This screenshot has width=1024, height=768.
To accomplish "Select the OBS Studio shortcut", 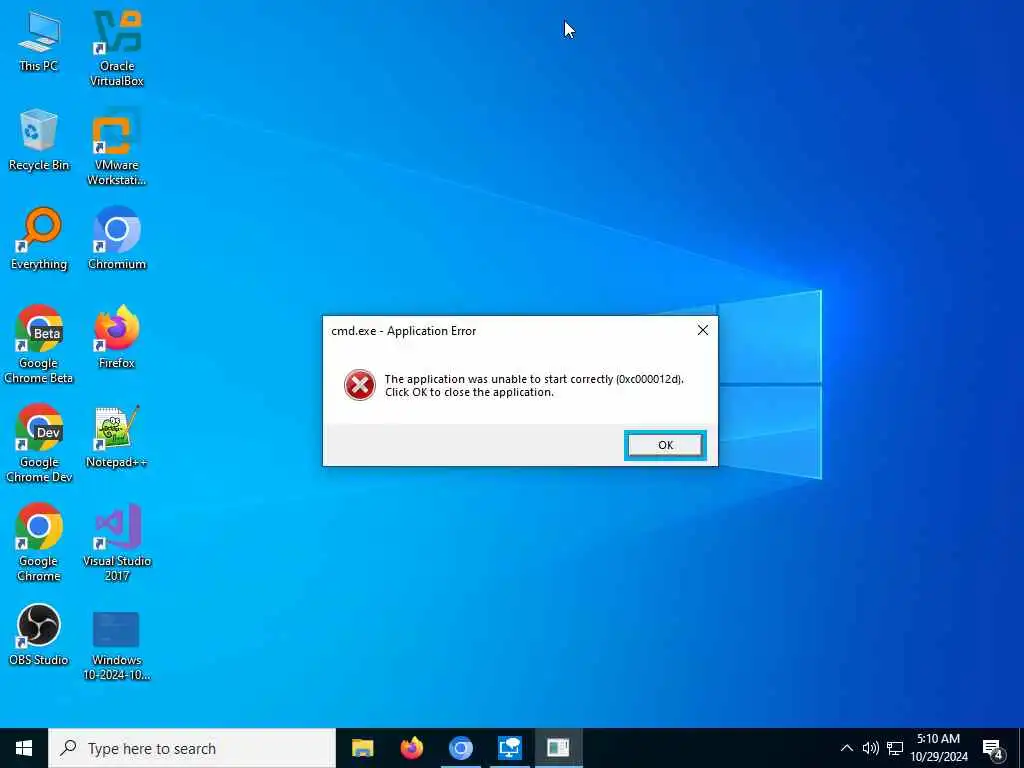I will click(39, 635).
